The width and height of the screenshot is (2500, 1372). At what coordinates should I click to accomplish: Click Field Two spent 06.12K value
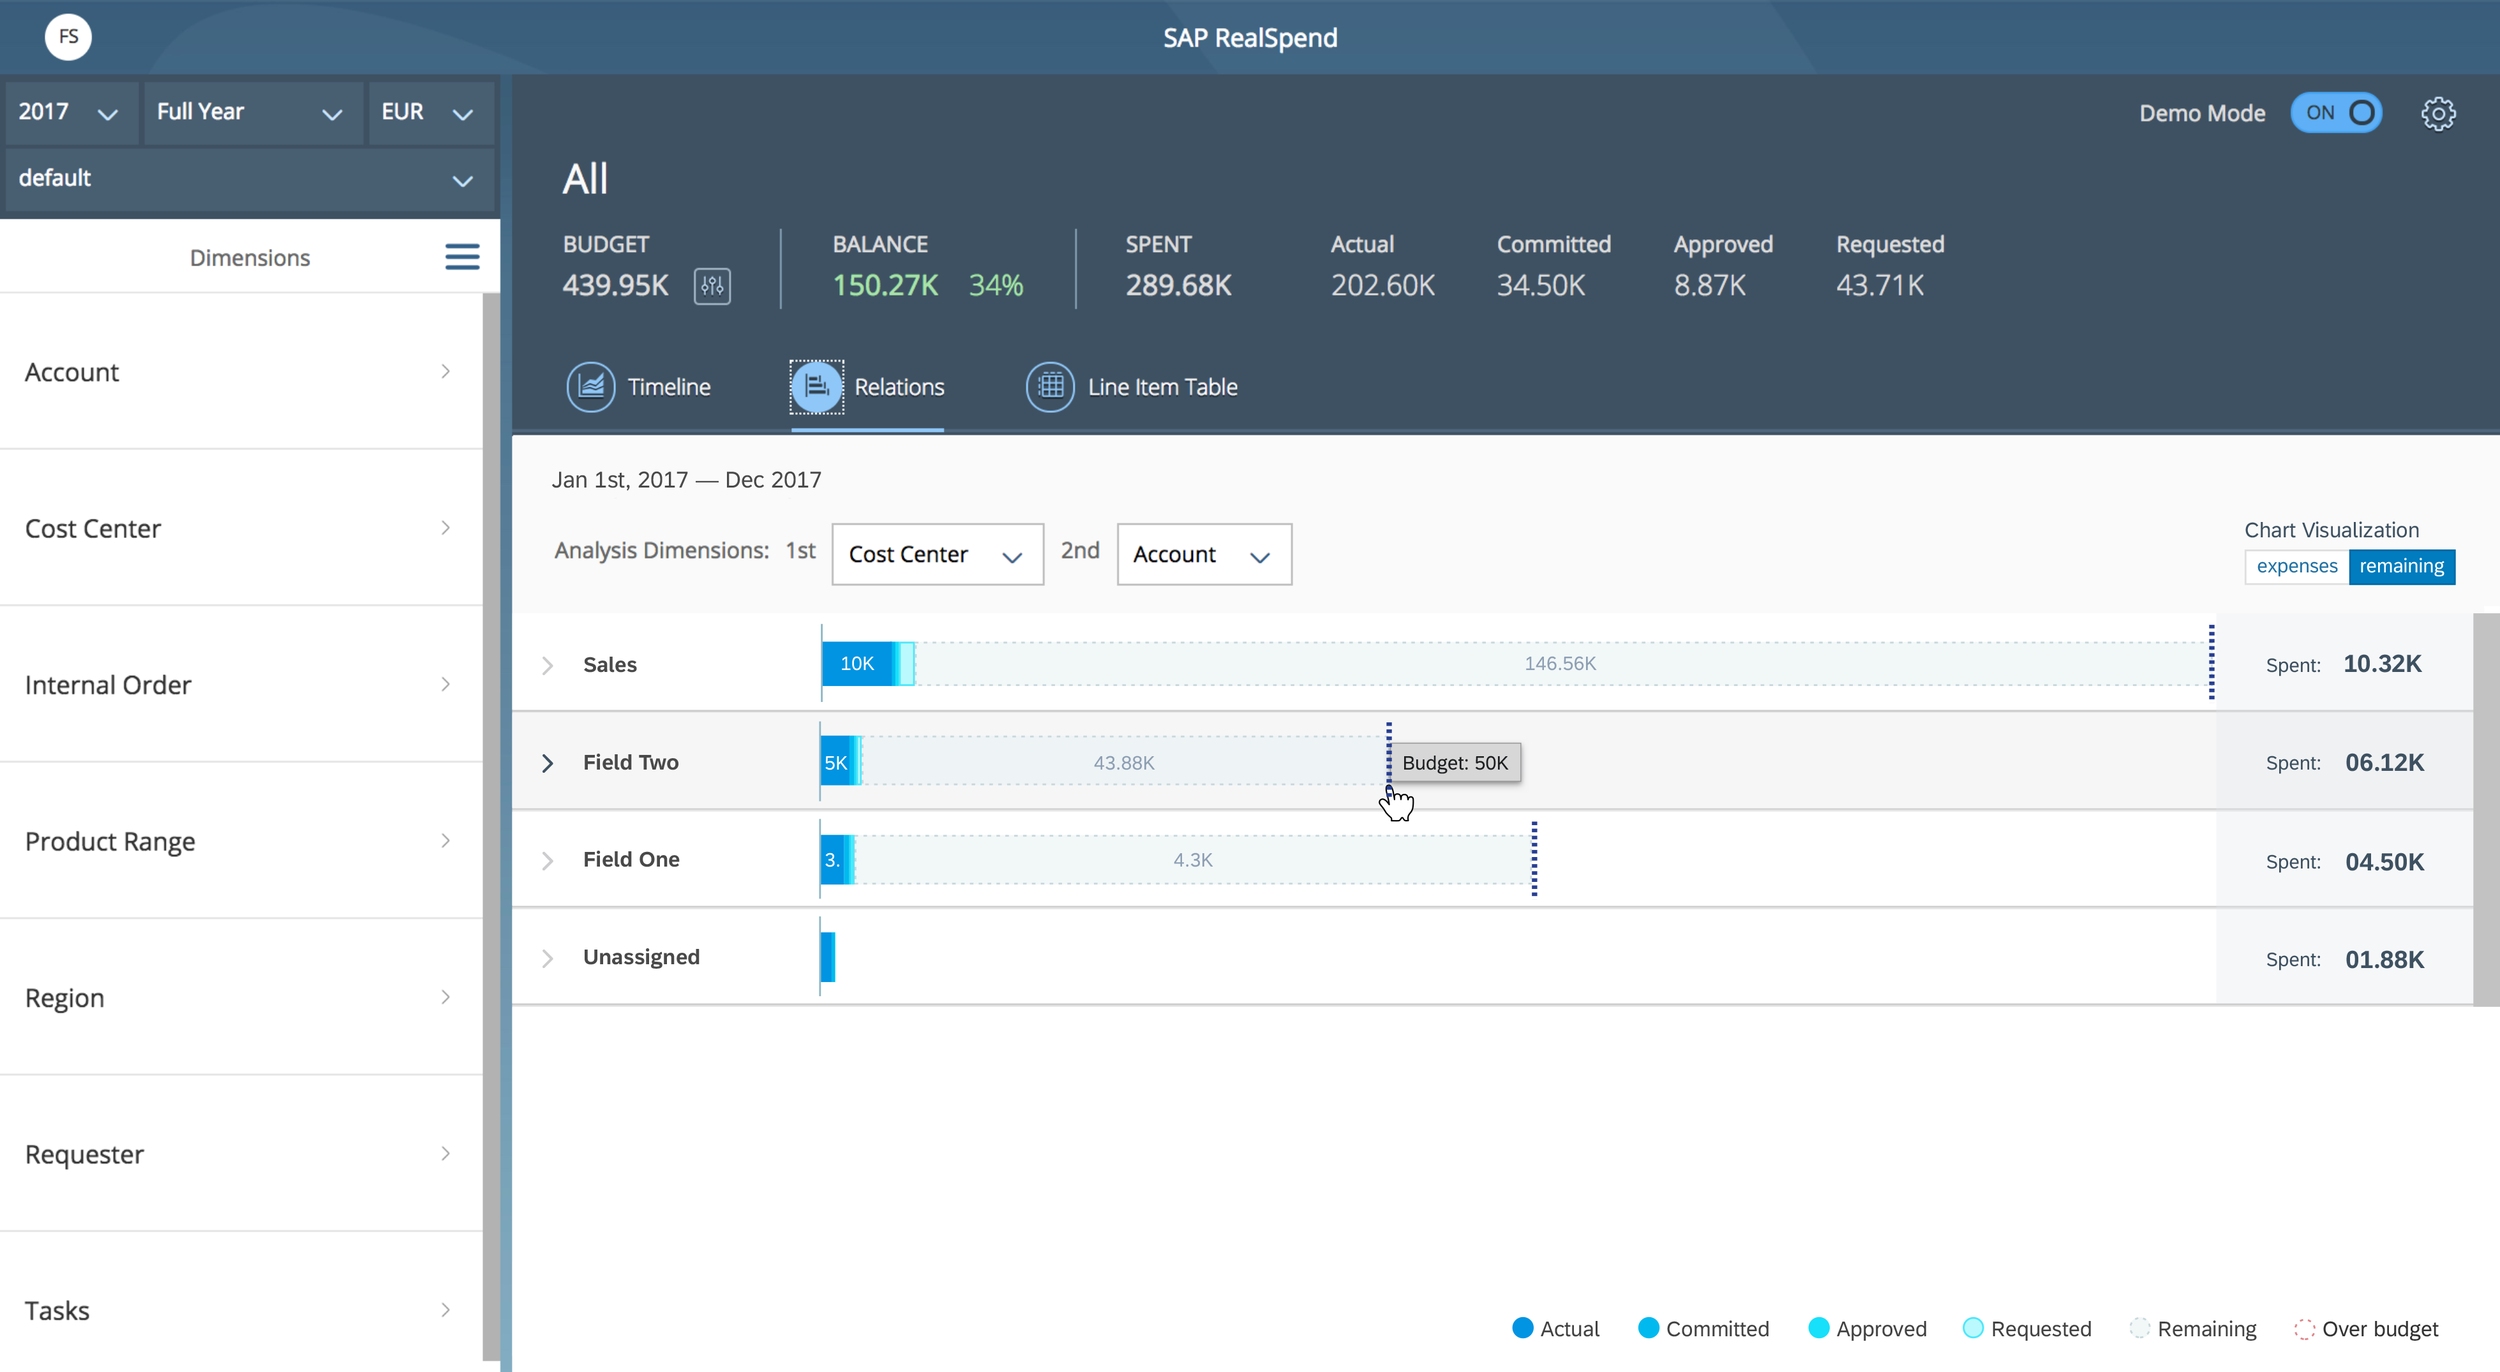coord(2384,763)
